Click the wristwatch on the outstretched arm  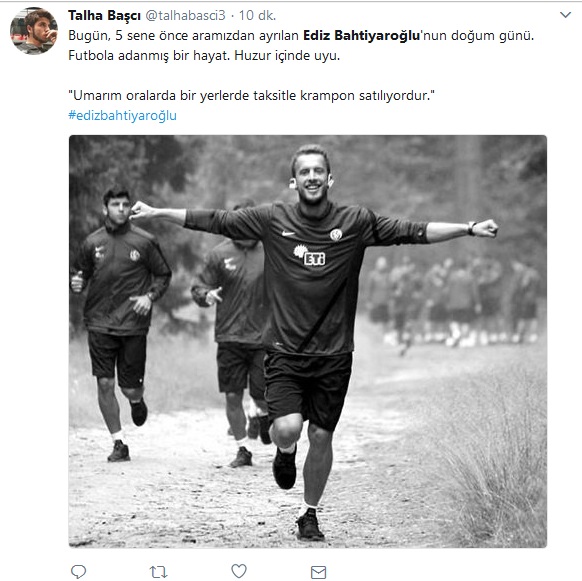[471, 228]
